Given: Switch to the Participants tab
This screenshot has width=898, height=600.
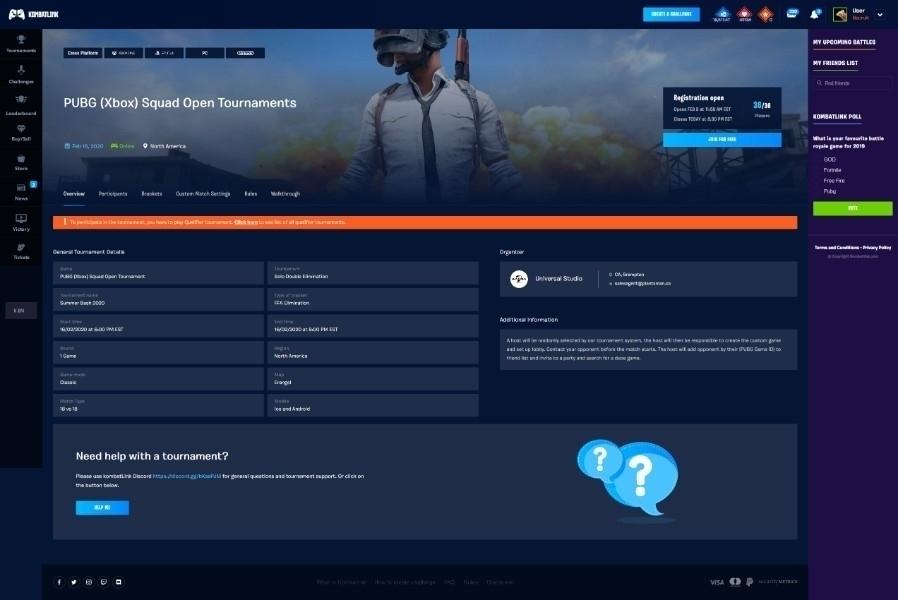Looking at the screenshot, I should [113, 194].
